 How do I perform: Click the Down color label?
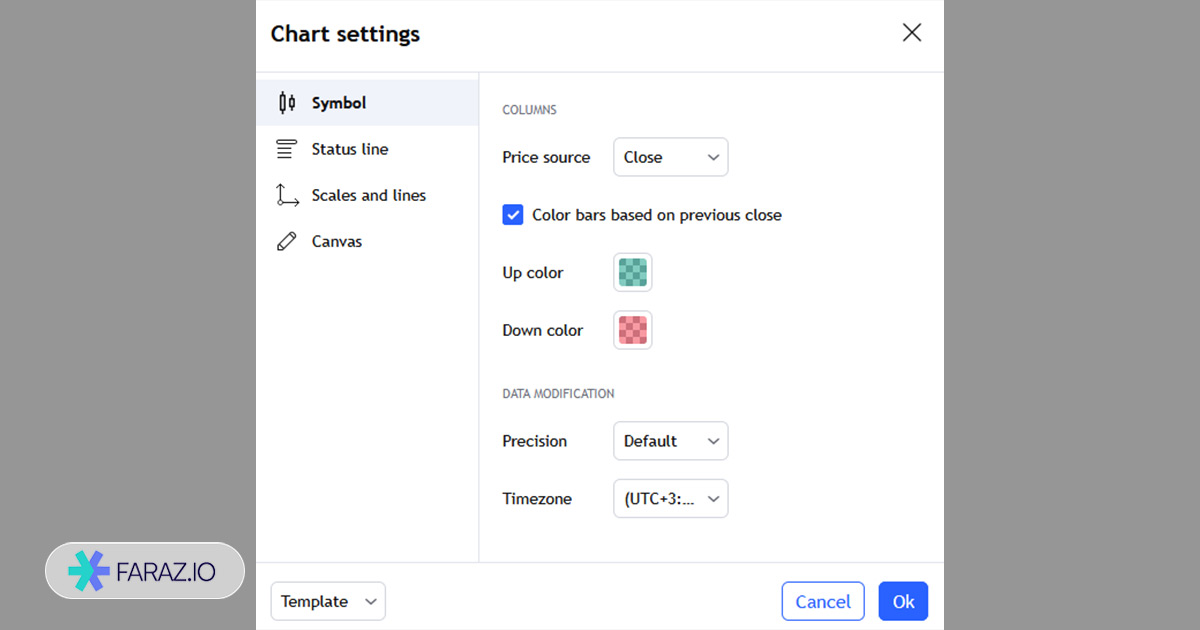(543, 330)
